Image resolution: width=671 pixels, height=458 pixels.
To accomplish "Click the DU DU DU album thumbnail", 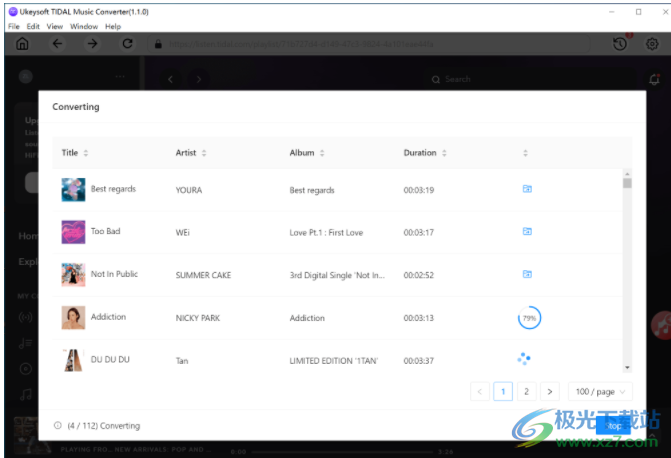I will (73, 360).
